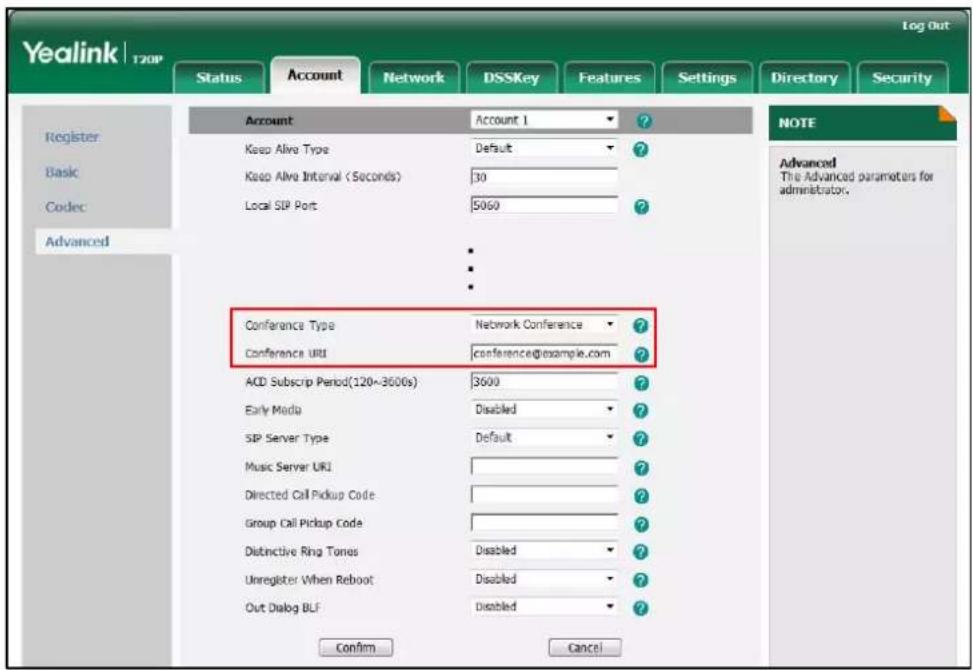The height and width of the screenshot is (670, 973).
Task: Click the Cancel button
Action: (x=585, y=648)
